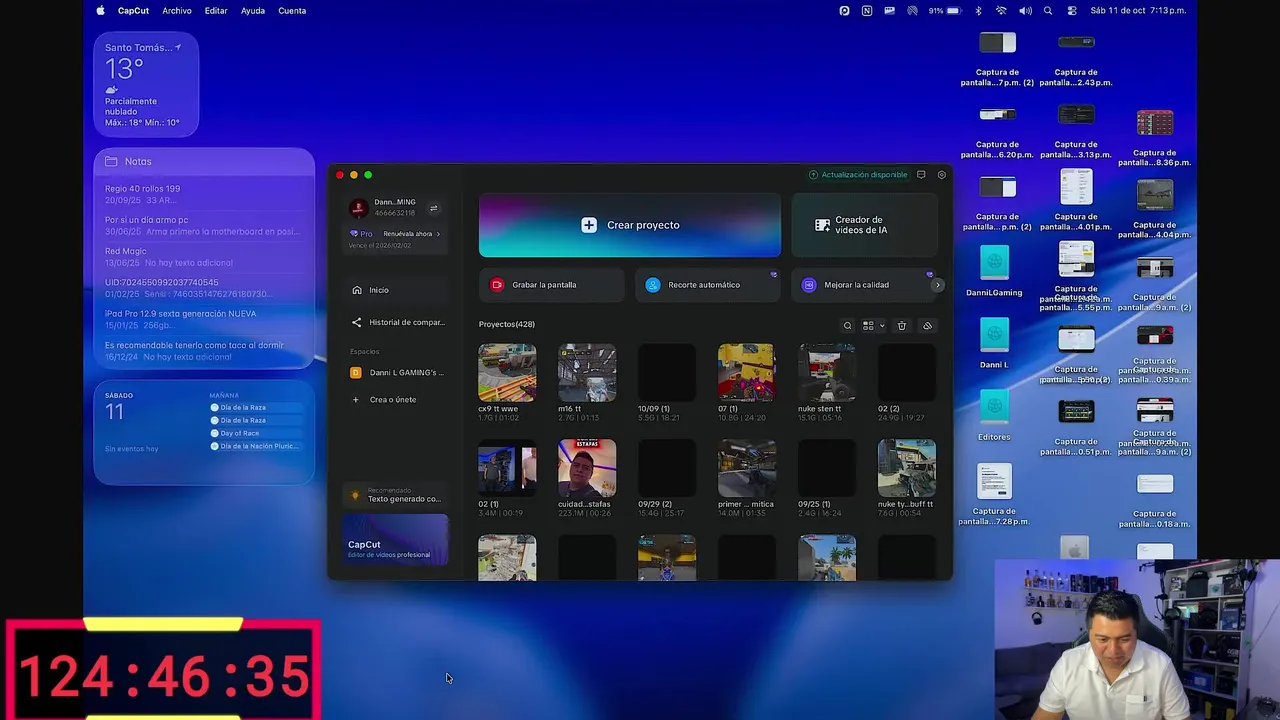Open the feedback message icon in CapCut header
The width and height of the screenshot is (1280, 720).
click(x=921, y=175)
